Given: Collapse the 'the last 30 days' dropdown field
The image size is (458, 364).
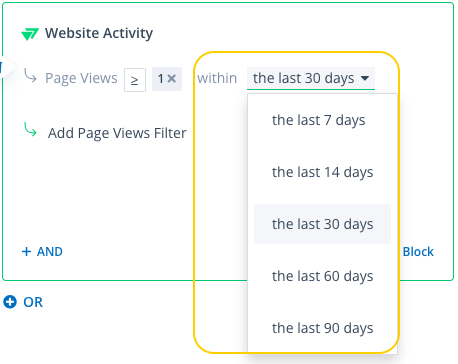Looking at the screenshot, I should (311, 79).
